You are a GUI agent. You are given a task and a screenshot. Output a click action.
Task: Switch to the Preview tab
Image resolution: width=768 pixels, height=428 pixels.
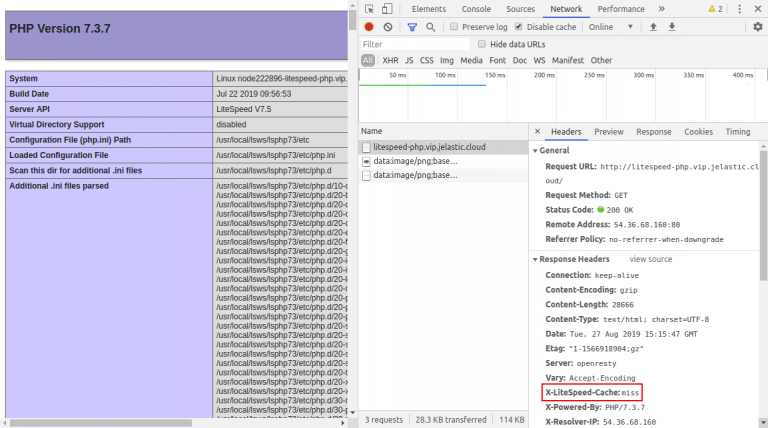[x=609, y=132]
